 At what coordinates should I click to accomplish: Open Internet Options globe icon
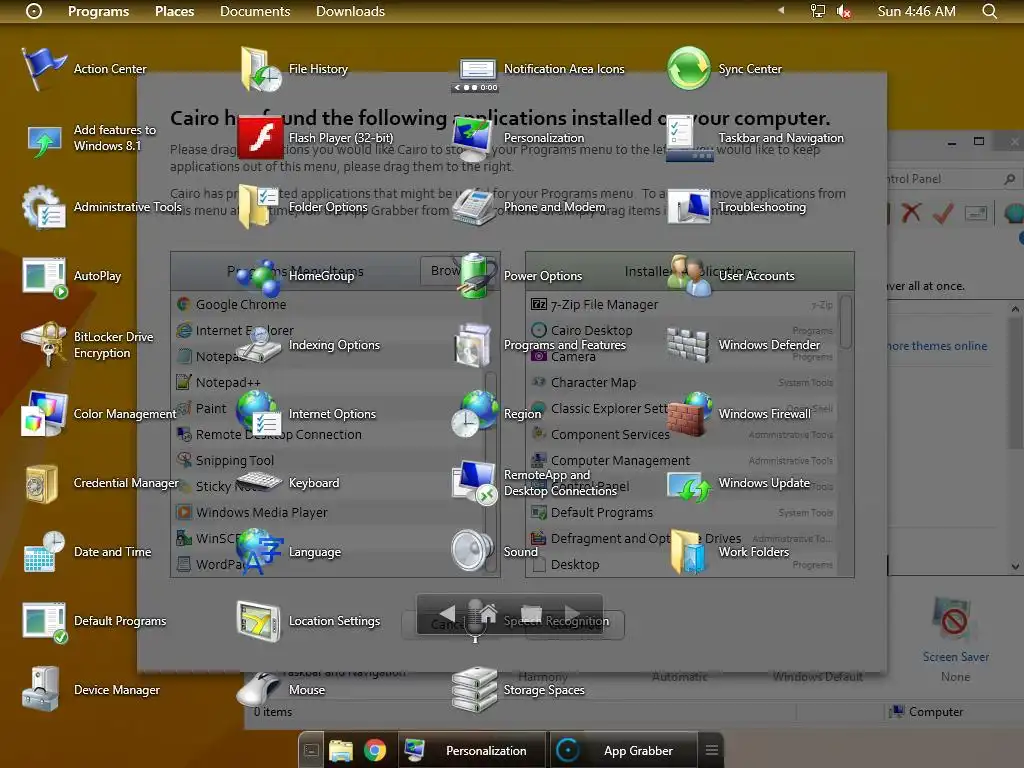(x=259, y=413)
